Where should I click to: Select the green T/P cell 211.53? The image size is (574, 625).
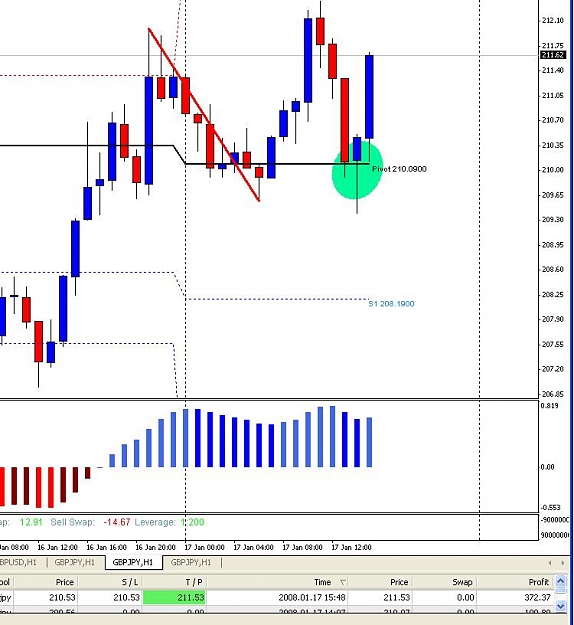tap(174, 597)
